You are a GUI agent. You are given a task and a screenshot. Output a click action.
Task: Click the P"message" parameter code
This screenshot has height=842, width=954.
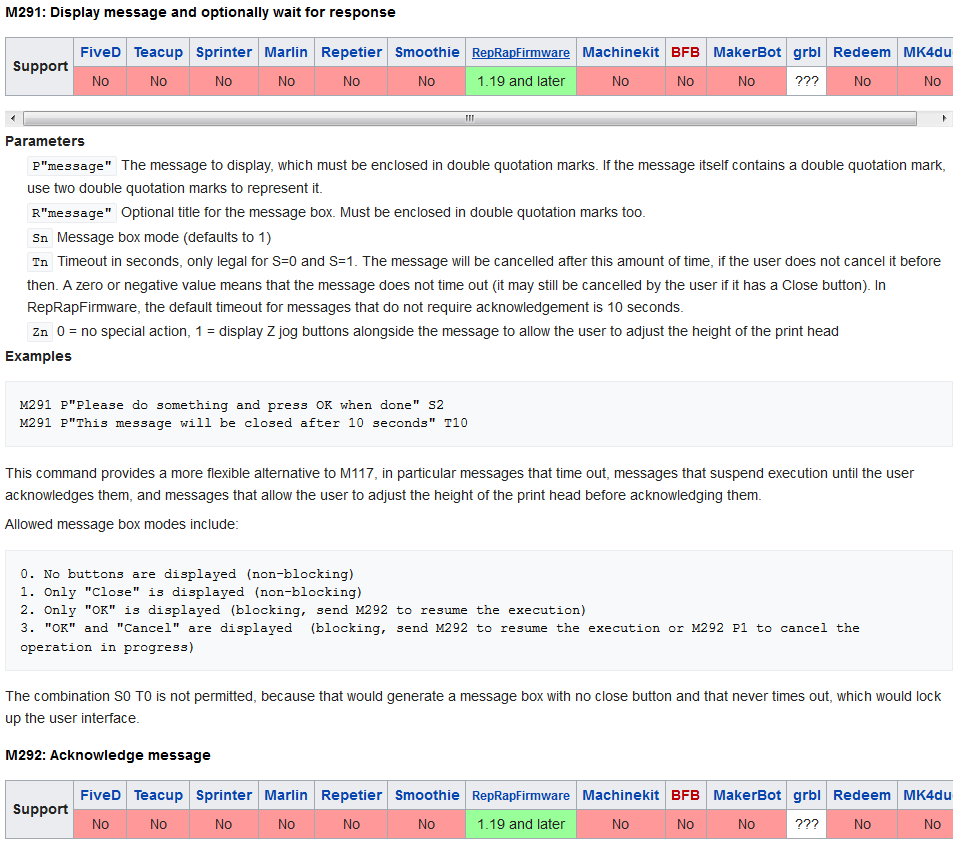tap(72, 165)
